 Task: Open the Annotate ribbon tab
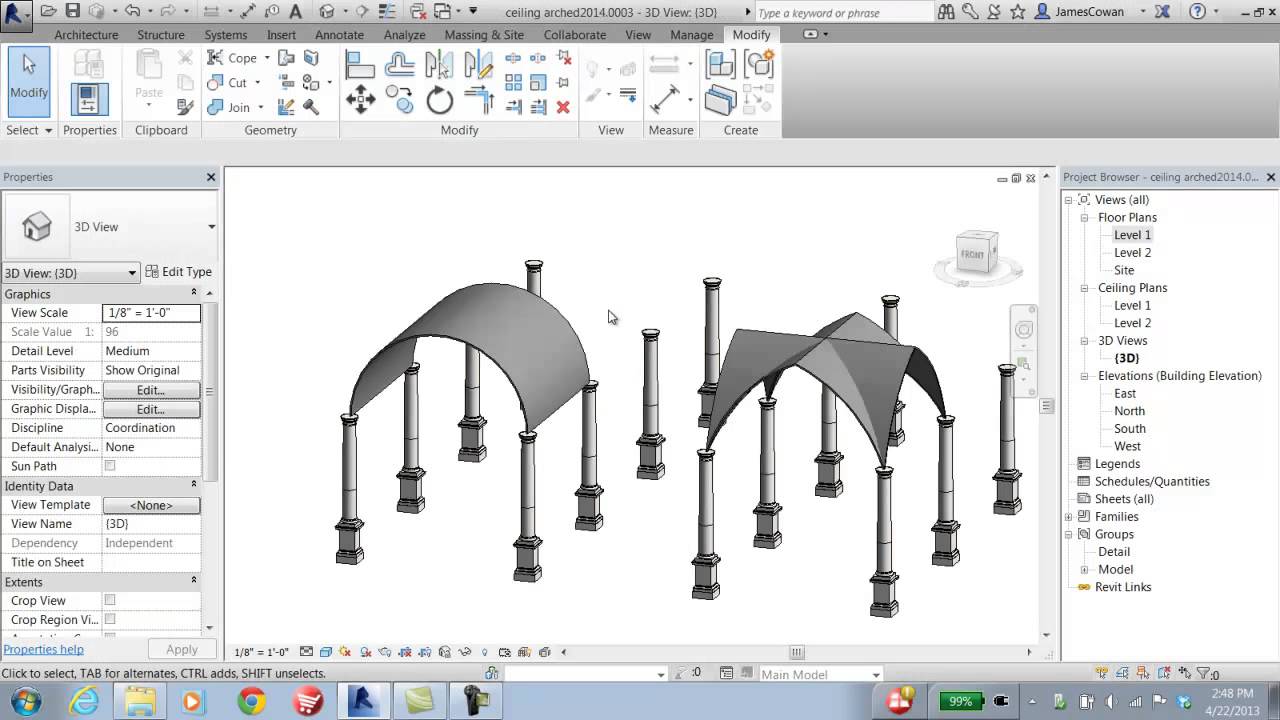coord(339,34)
